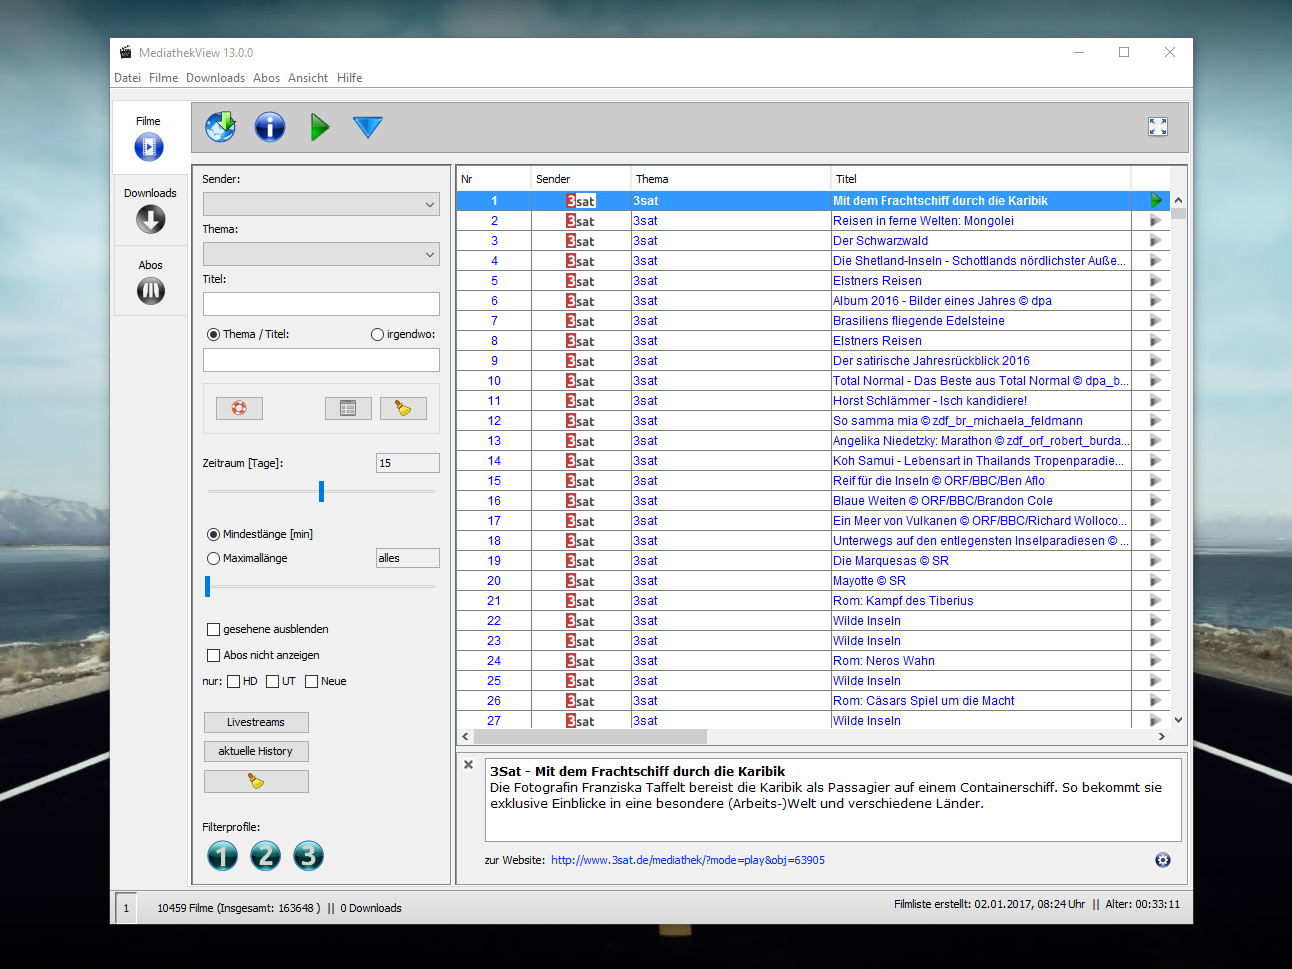This screenshot has height=969, width=1292.
Task: Click the Zeitraum days value field
Action: point(408,463)
